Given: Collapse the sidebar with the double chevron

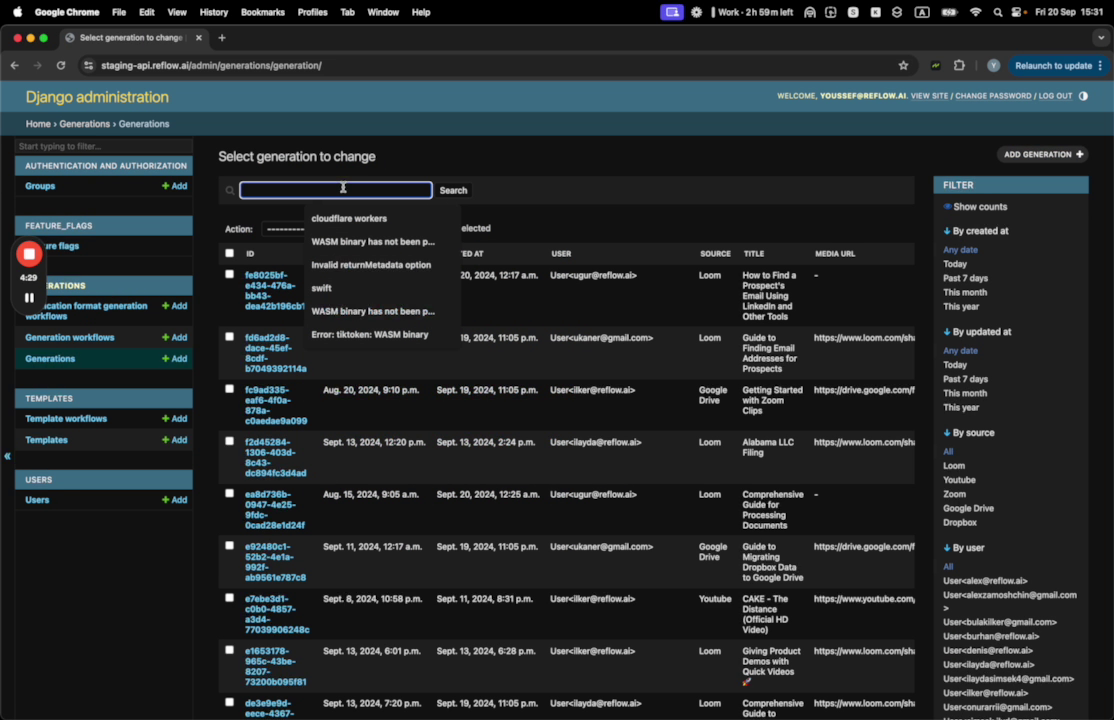Looking at the screenshot, I should tap(7, 456).
